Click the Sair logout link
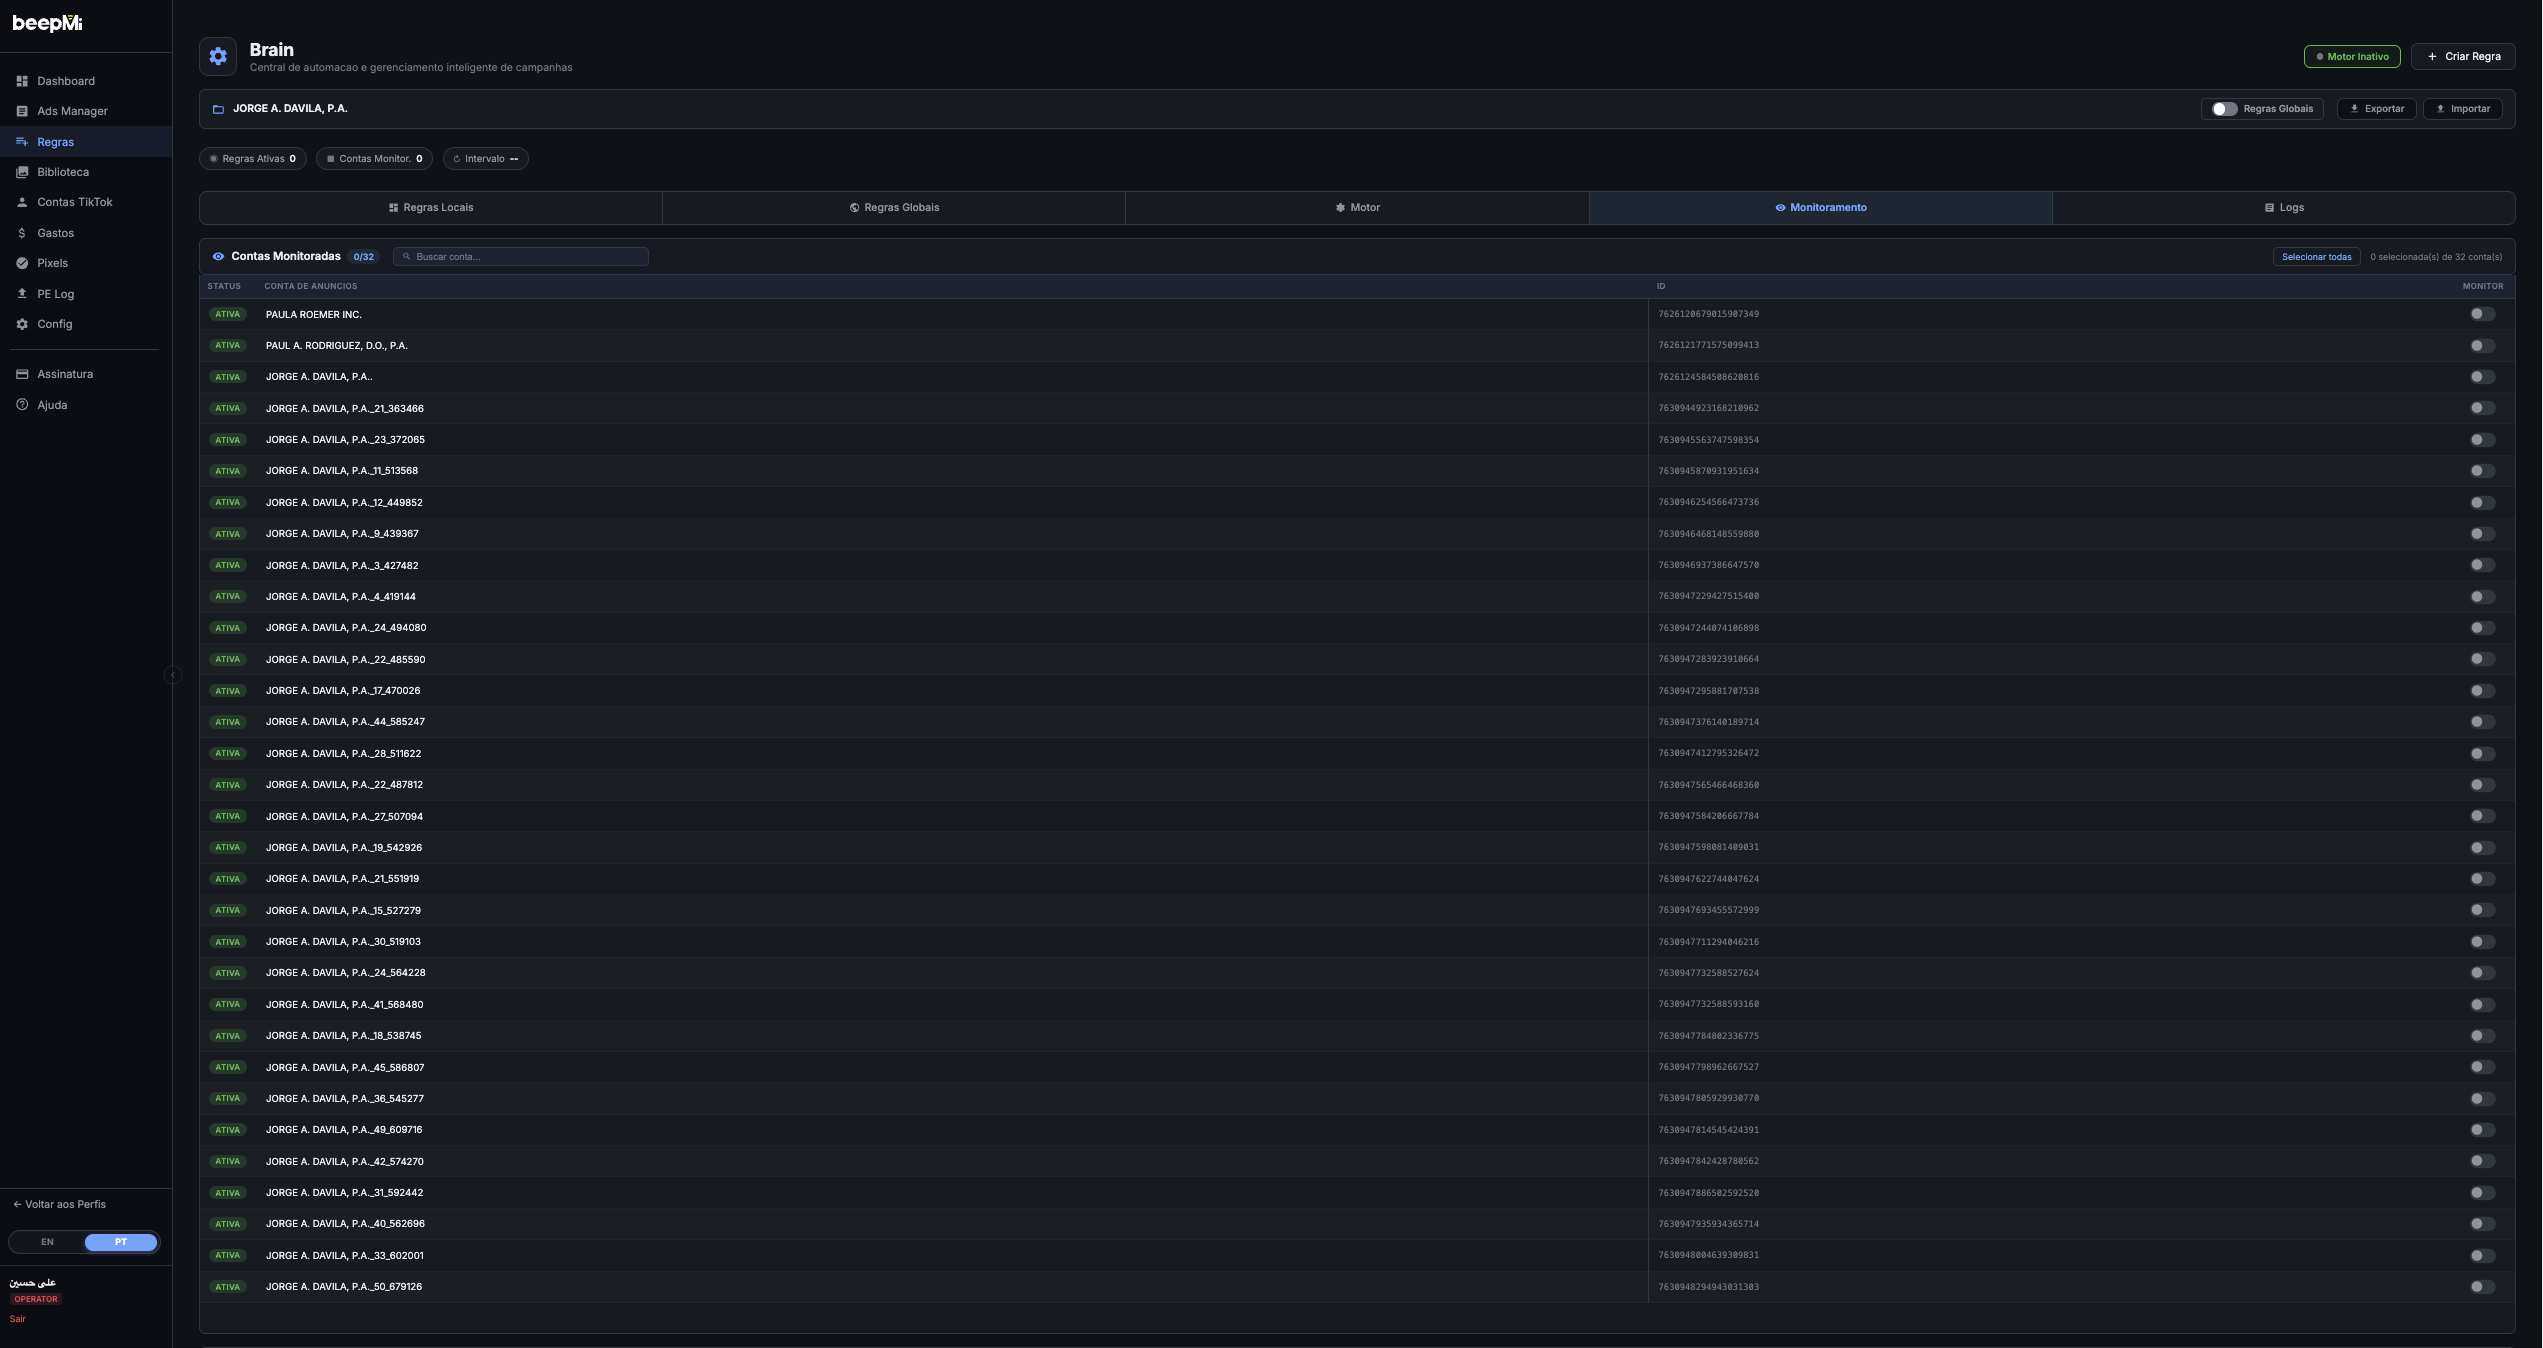Image resolution: width=2543 pixels, height=1348 pixels. coord(18,1319)
